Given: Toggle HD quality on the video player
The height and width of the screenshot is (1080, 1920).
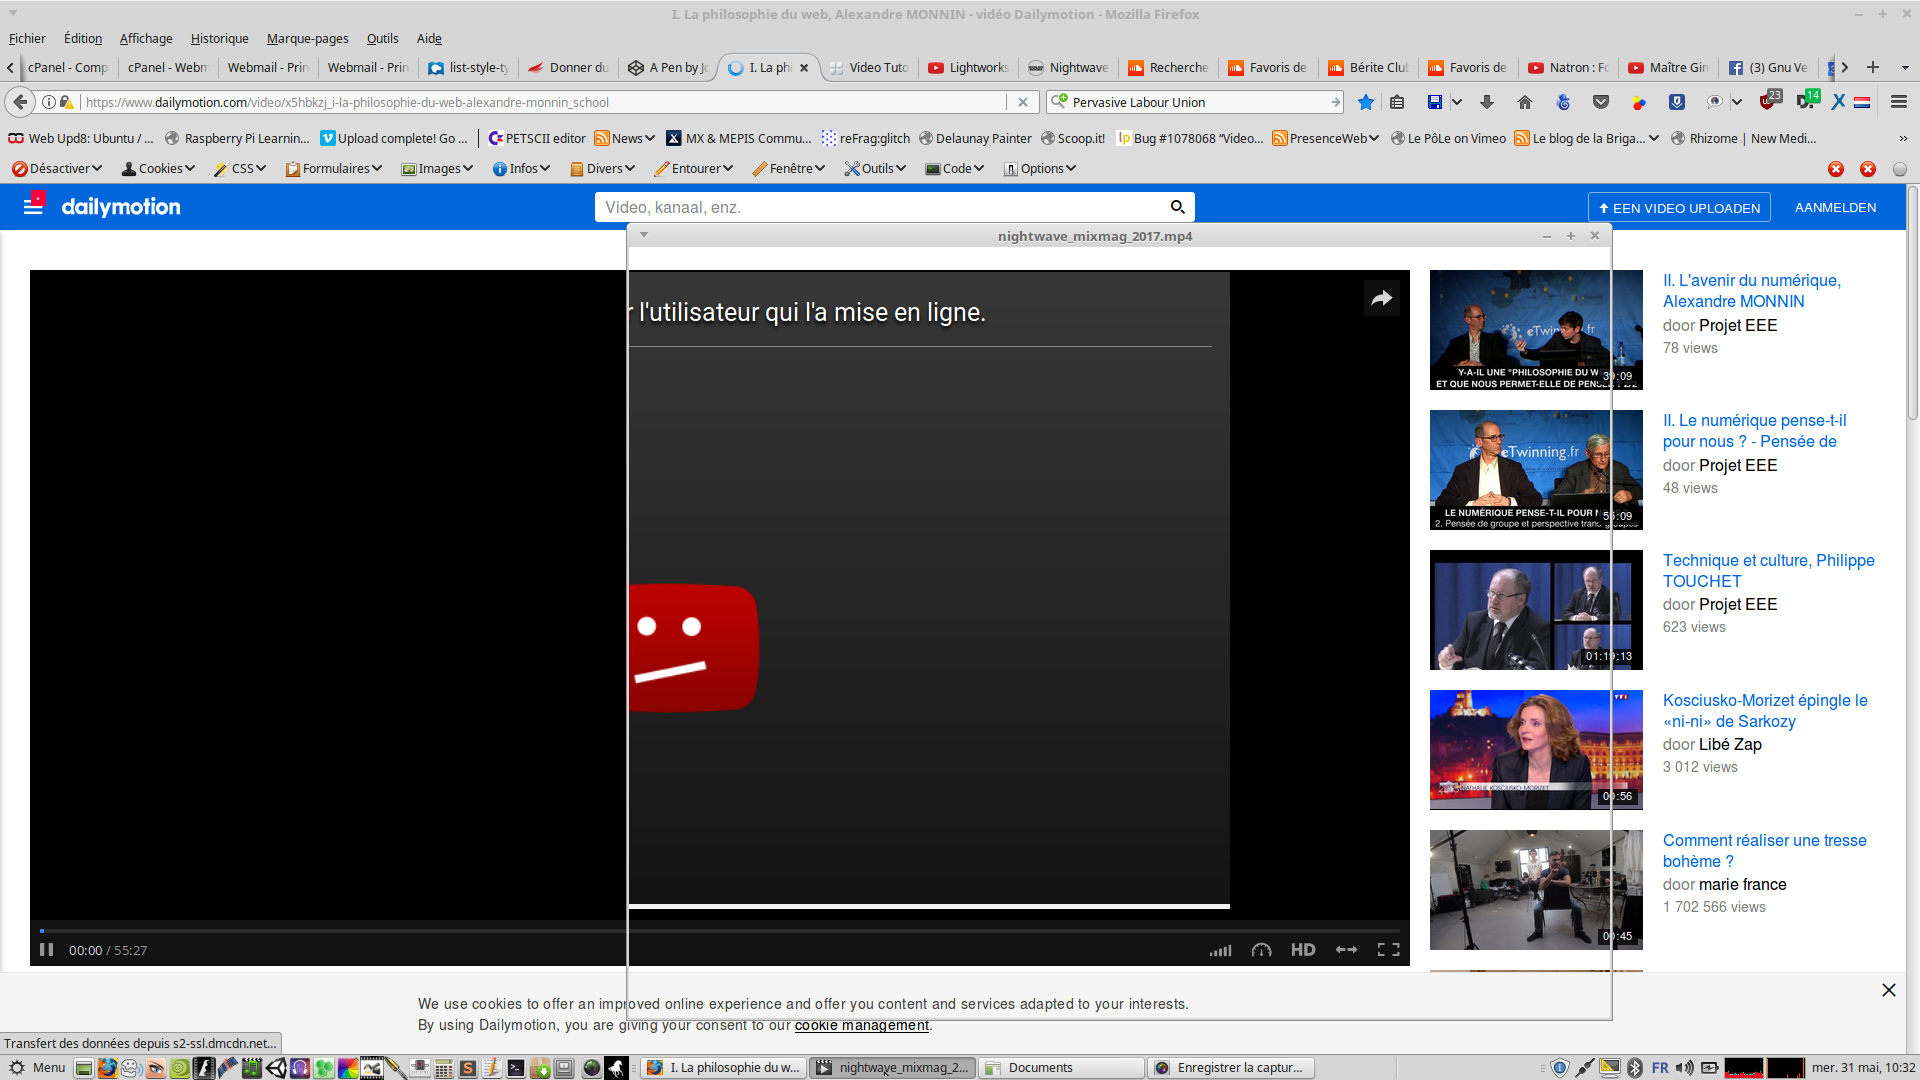Looking at the screenshot, I should [1303, 950].
